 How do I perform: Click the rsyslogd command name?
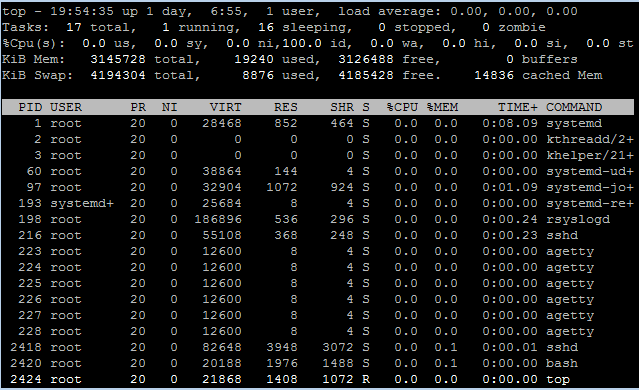point(578,219)
